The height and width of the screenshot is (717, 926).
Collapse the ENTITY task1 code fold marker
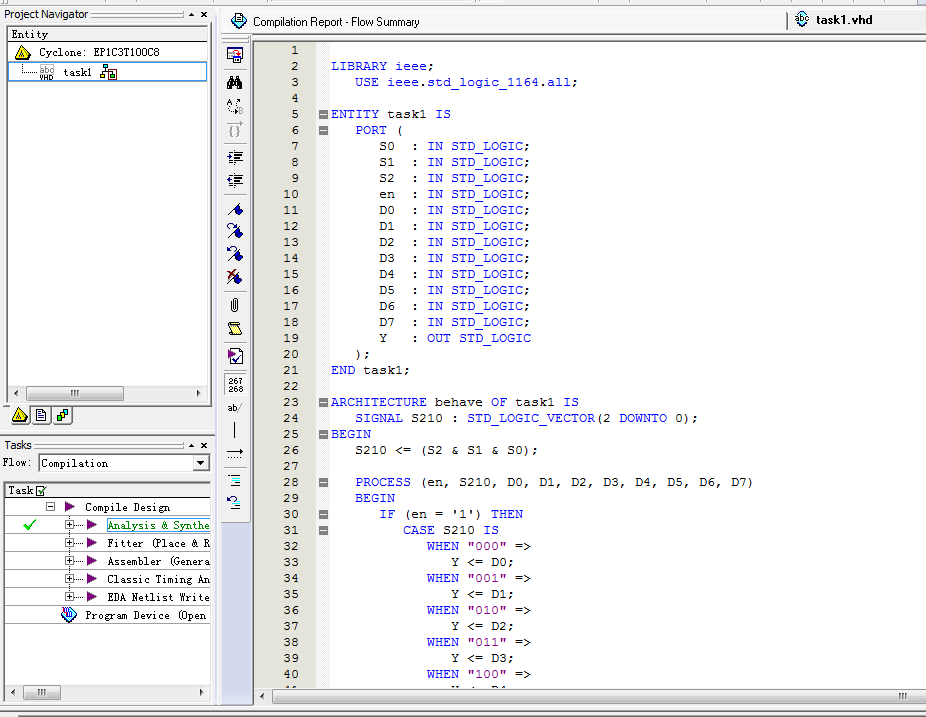pyautogui.click(x=323, y=115)
